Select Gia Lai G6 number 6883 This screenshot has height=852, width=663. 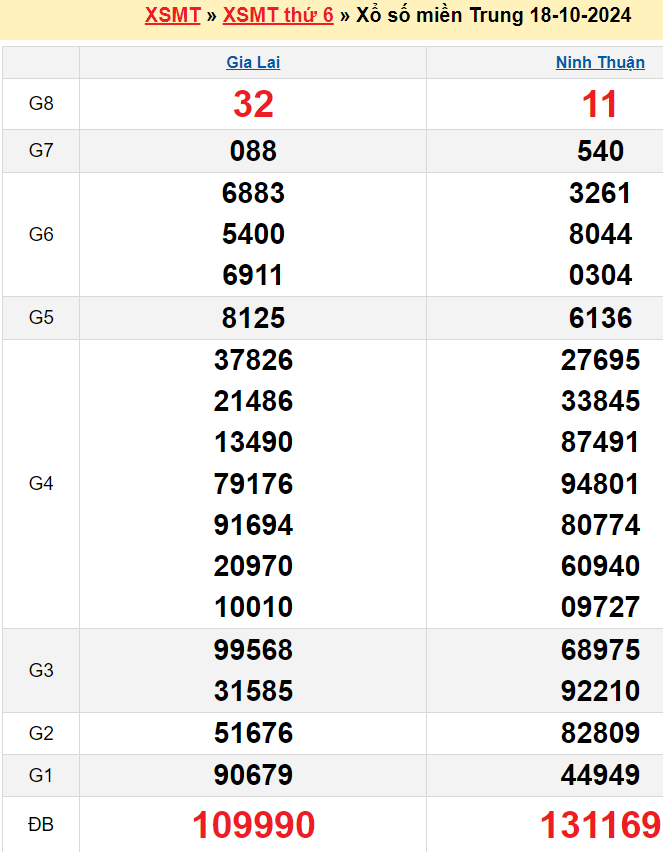click(253, 193)
